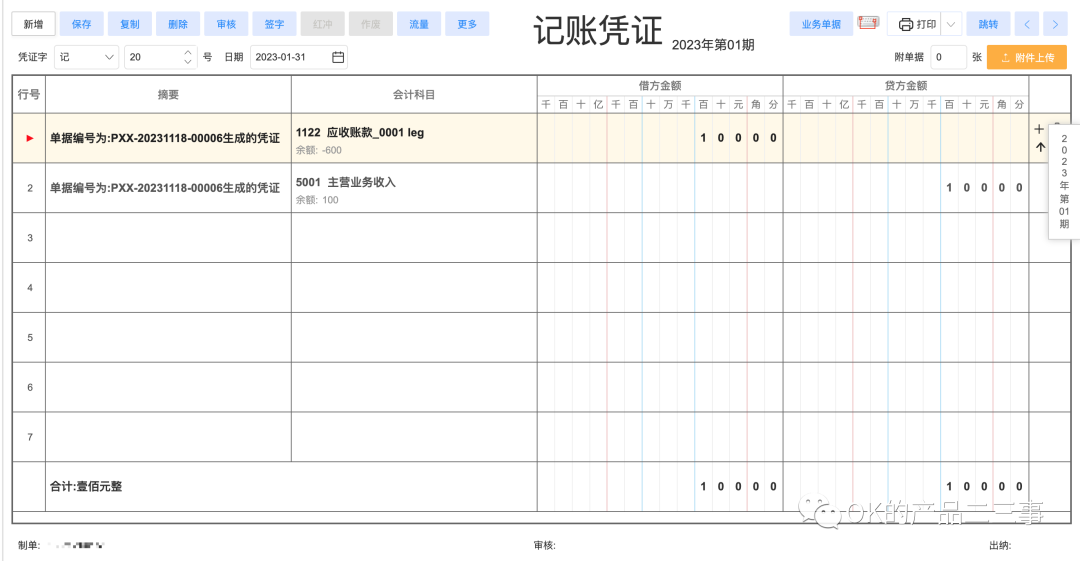
Task: Go to previous voucher arrow
Action: pyautogui.click(x=1027, y=24)
